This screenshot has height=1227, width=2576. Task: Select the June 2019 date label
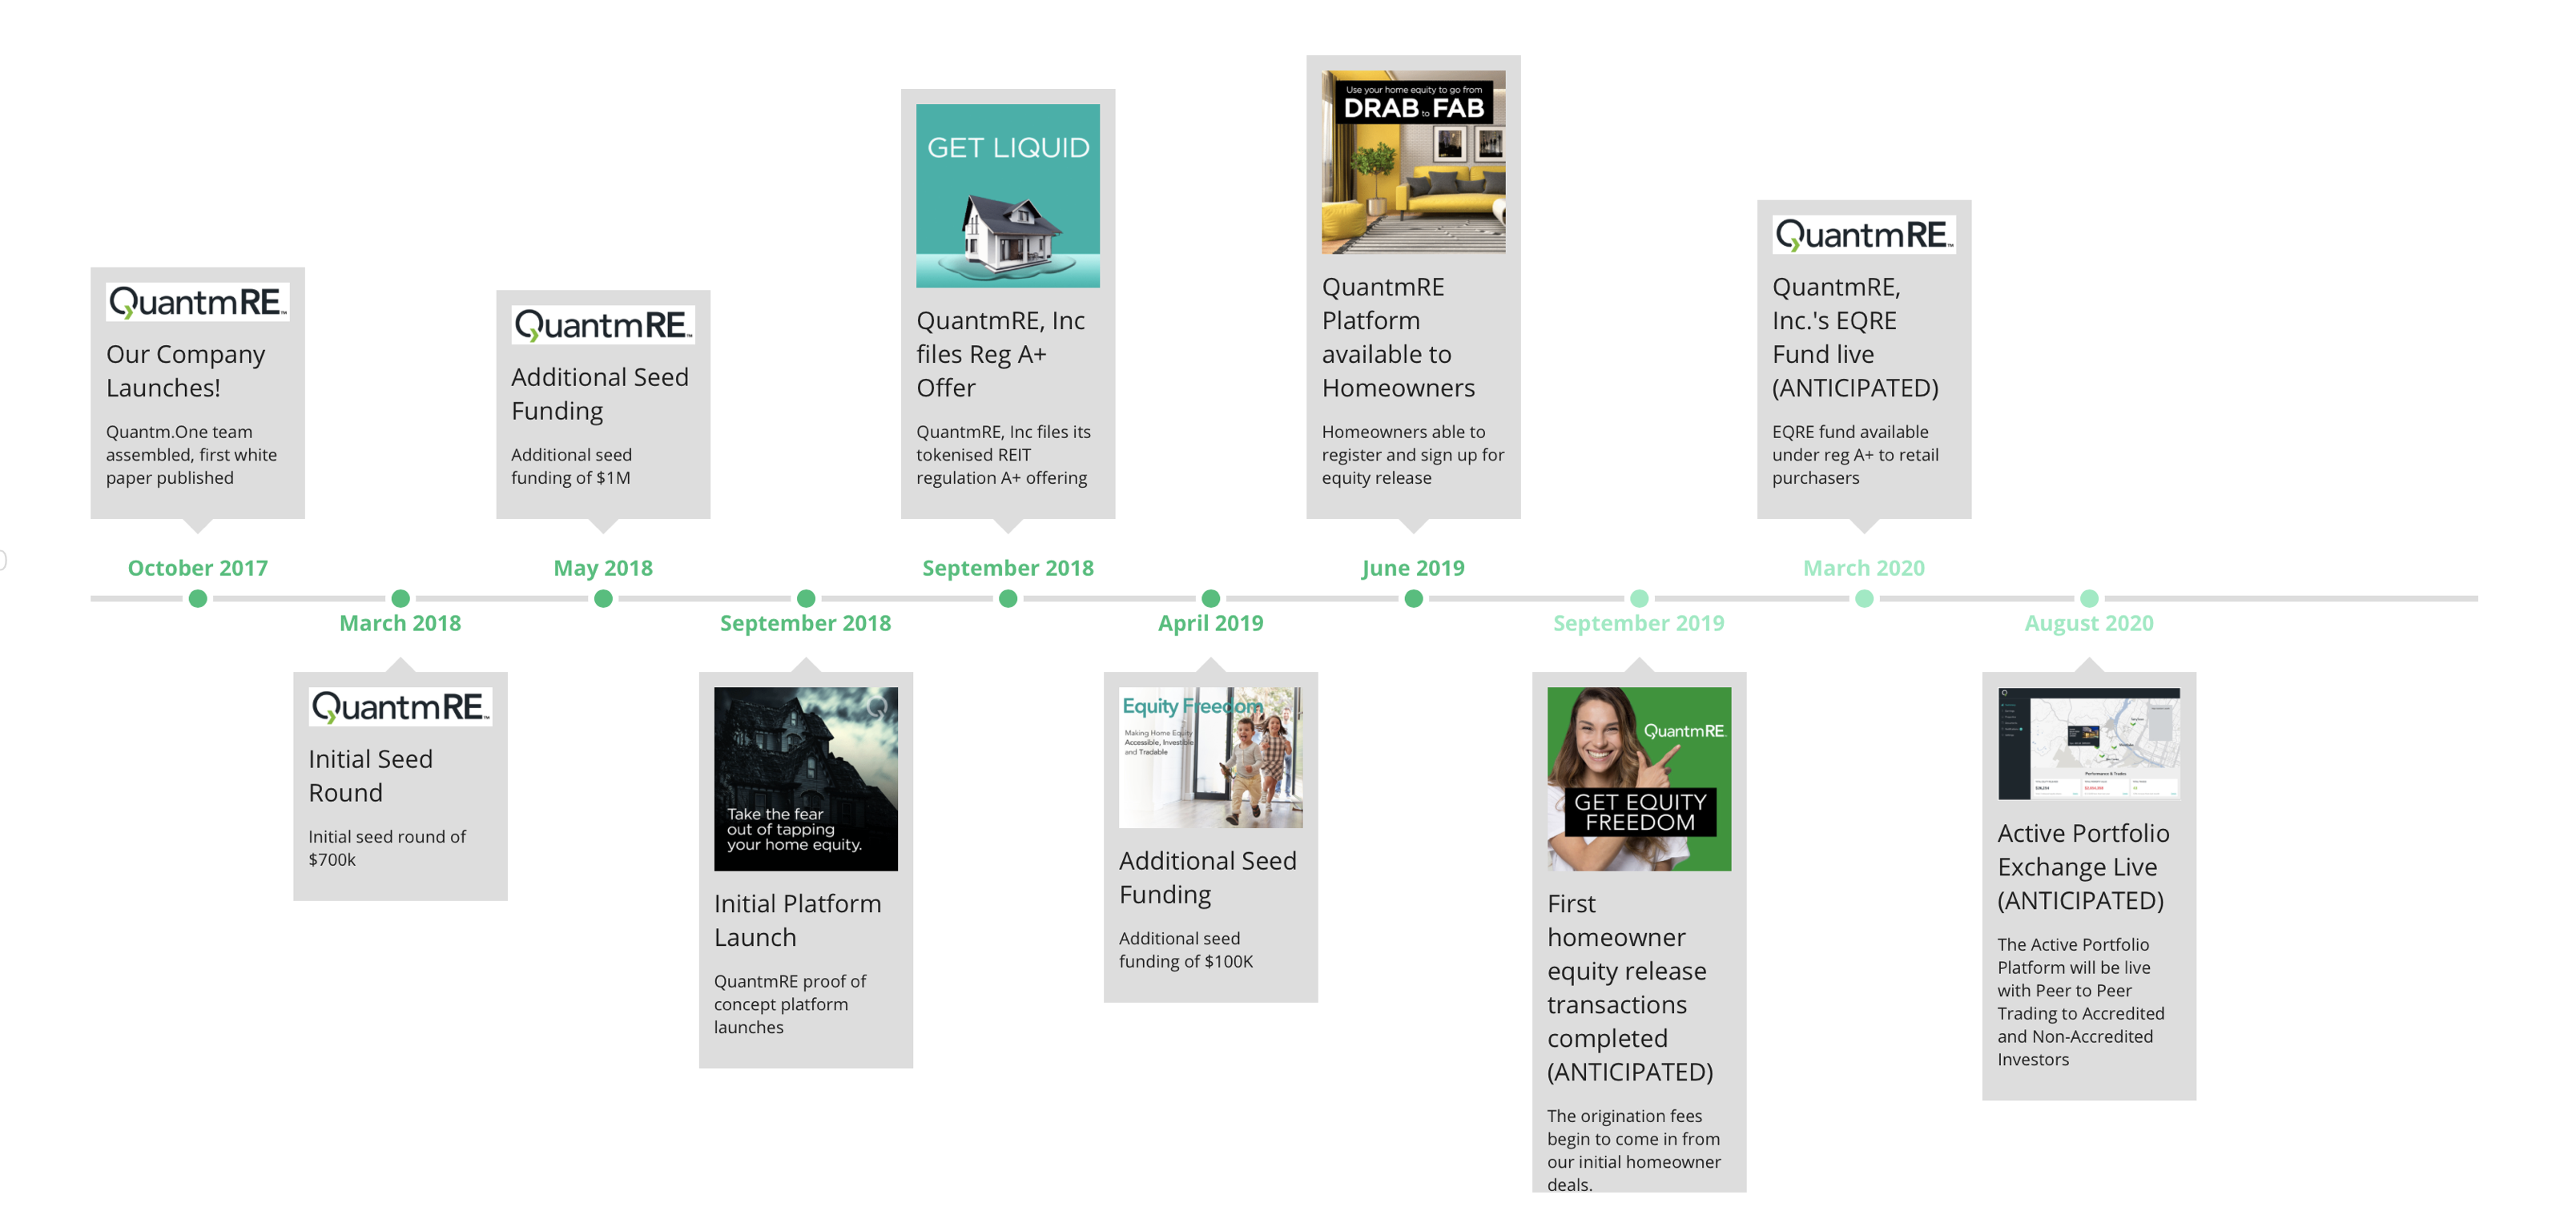(x=1413, y=568)
